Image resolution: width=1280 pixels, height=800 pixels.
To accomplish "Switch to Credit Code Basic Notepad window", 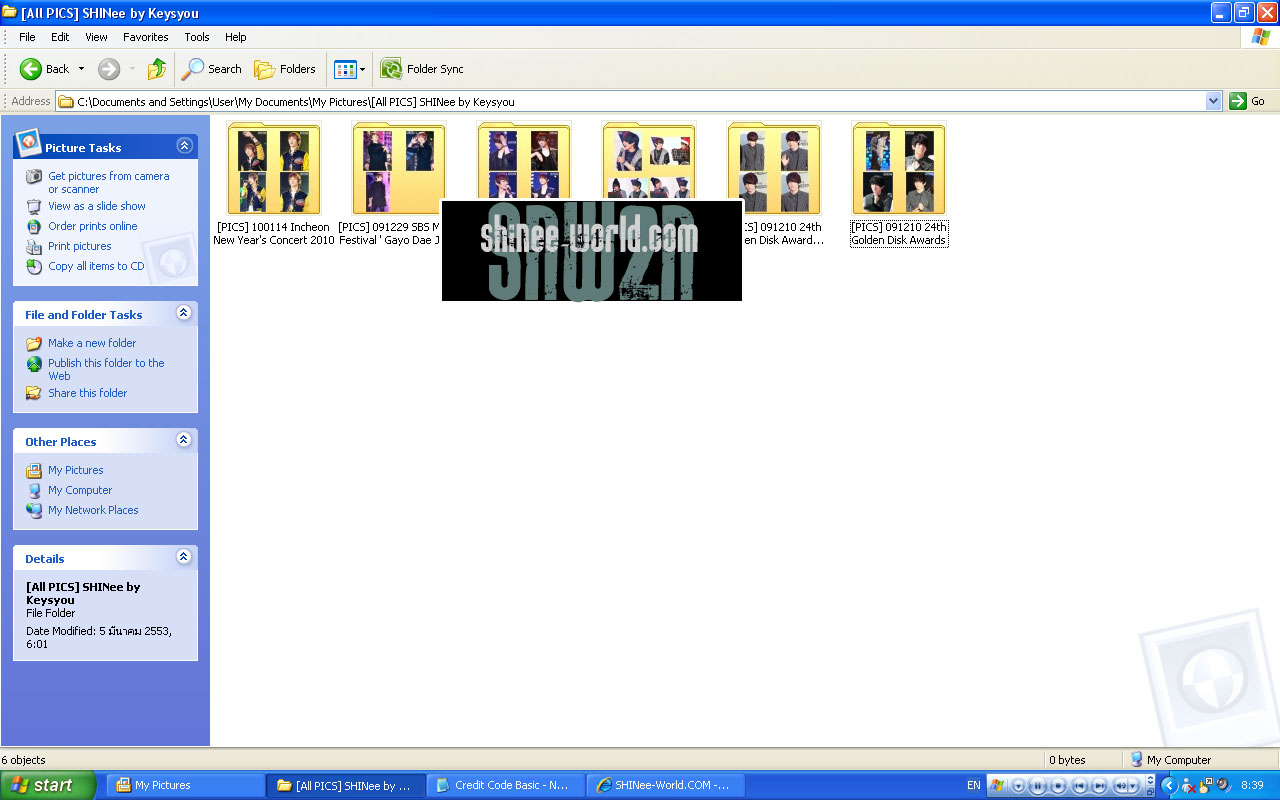I will pos(506,785).
